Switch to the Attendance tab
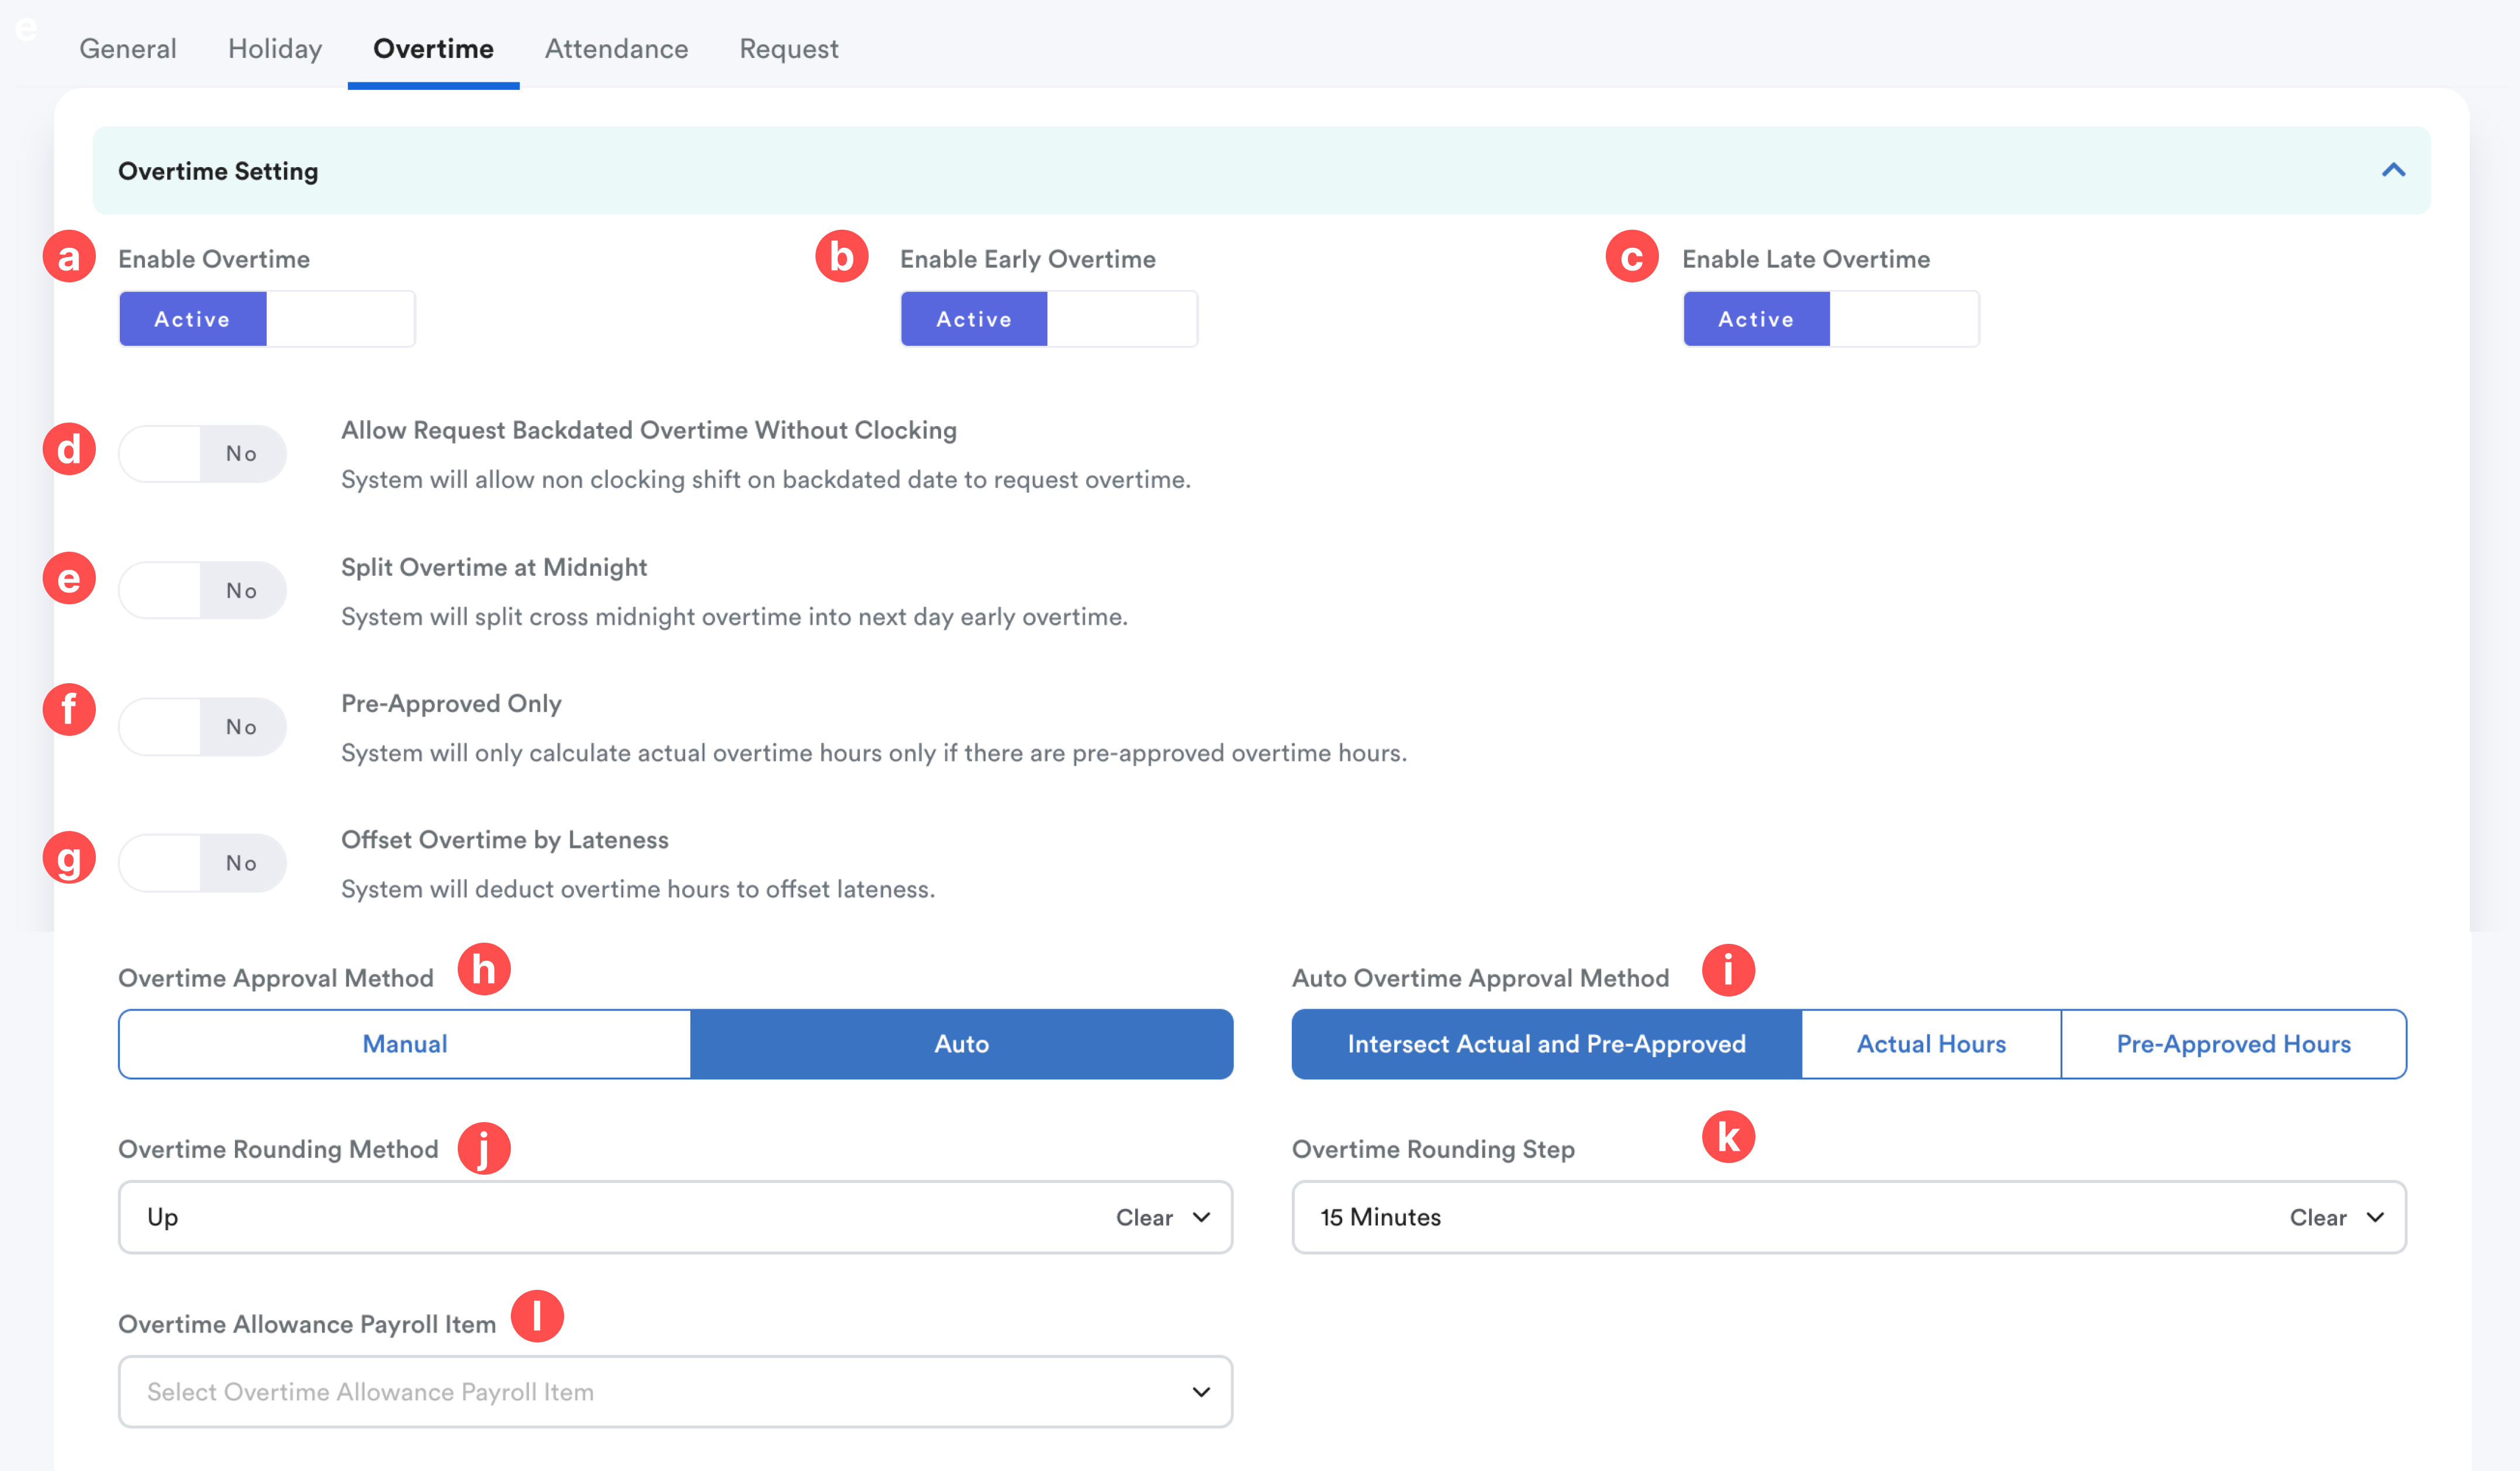This screenshot has height=1471, width=2520. tap(616, 48)
